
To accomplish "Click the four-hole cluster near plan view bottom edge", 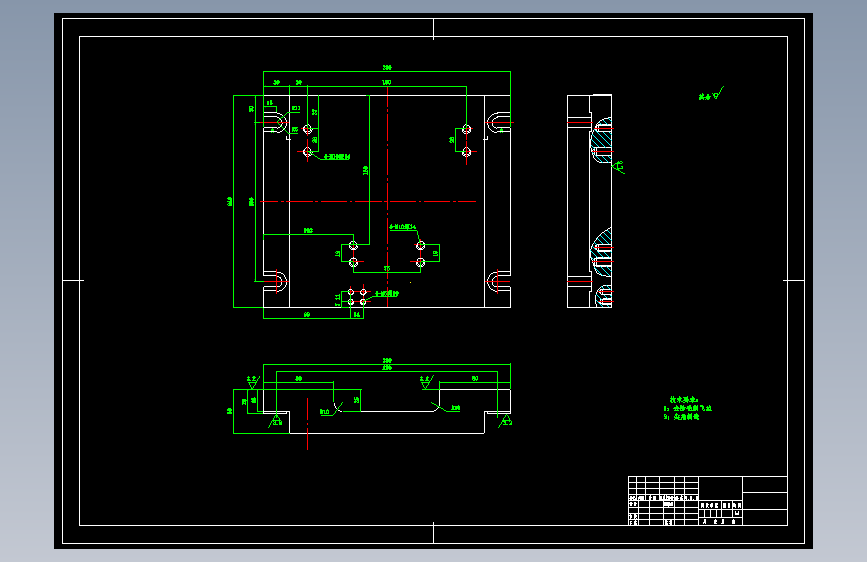I will click(x=357, y=297).
